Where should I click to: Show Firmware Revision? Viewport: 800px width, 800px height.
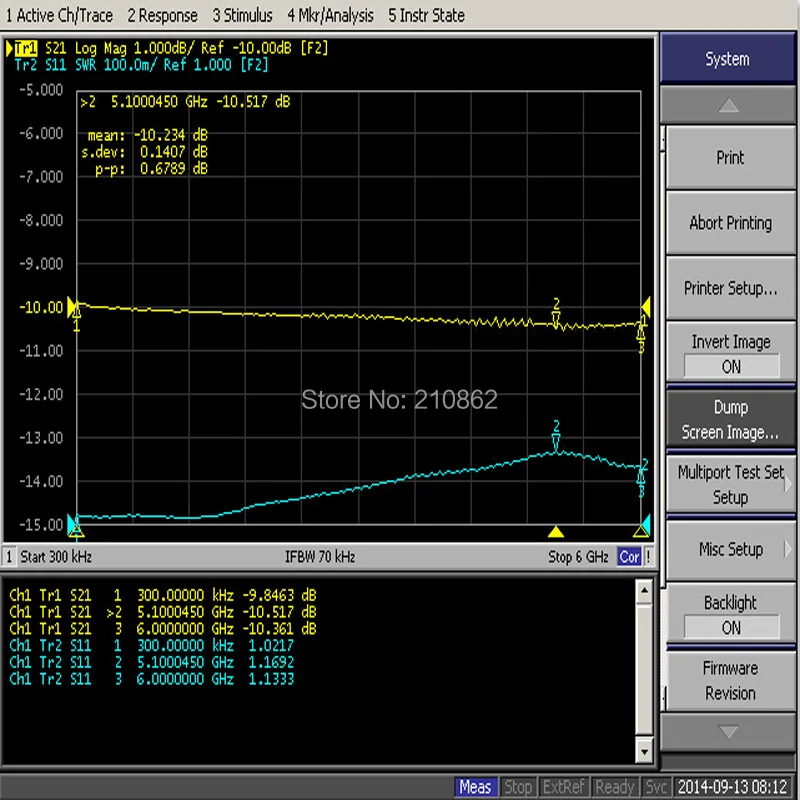click(x=730, y=681)
